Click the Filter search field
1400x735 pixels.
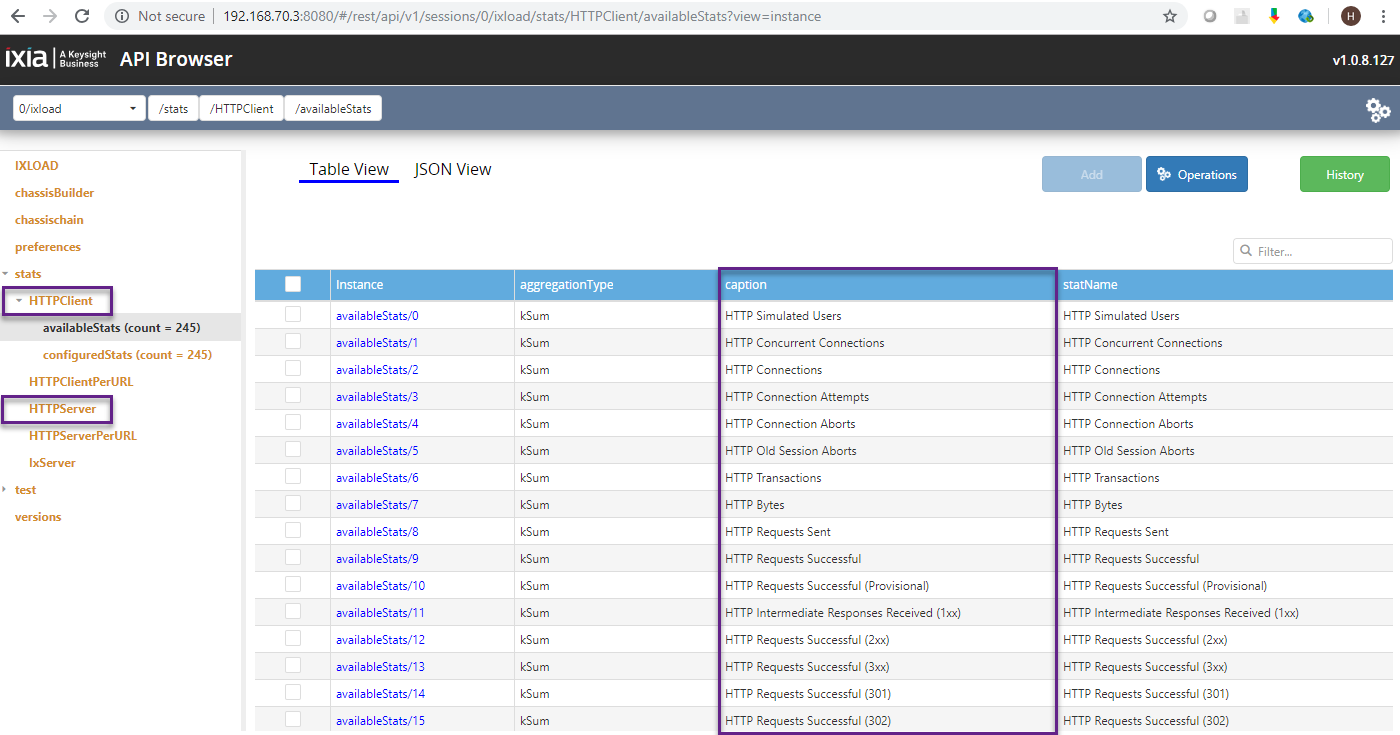click(x=1320, y=251)
